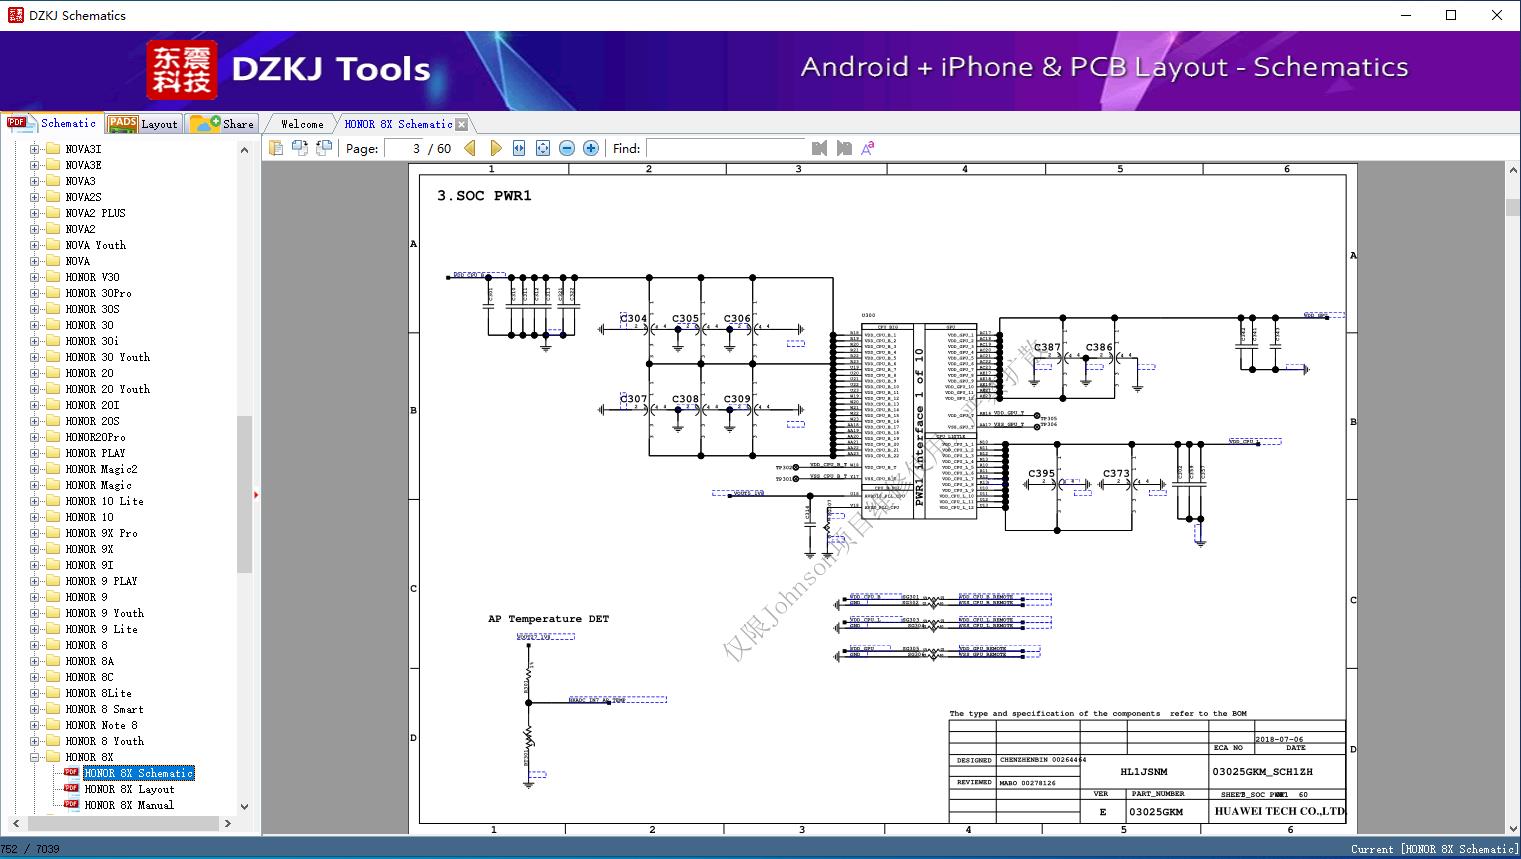Click the "752 / 7039" status bar text

[30, 849]
